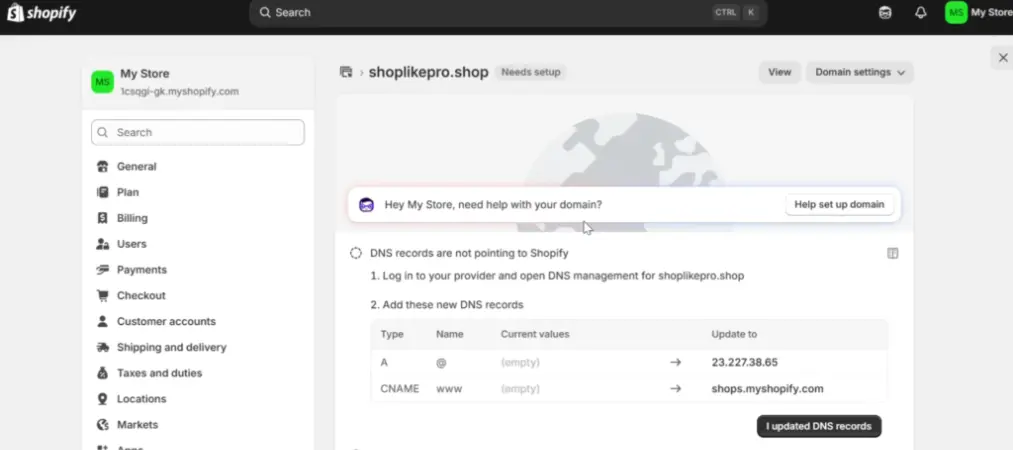Click the 23.227.38.65 IP value
This screenshot has height=450, width=1013.
point(744,363)
